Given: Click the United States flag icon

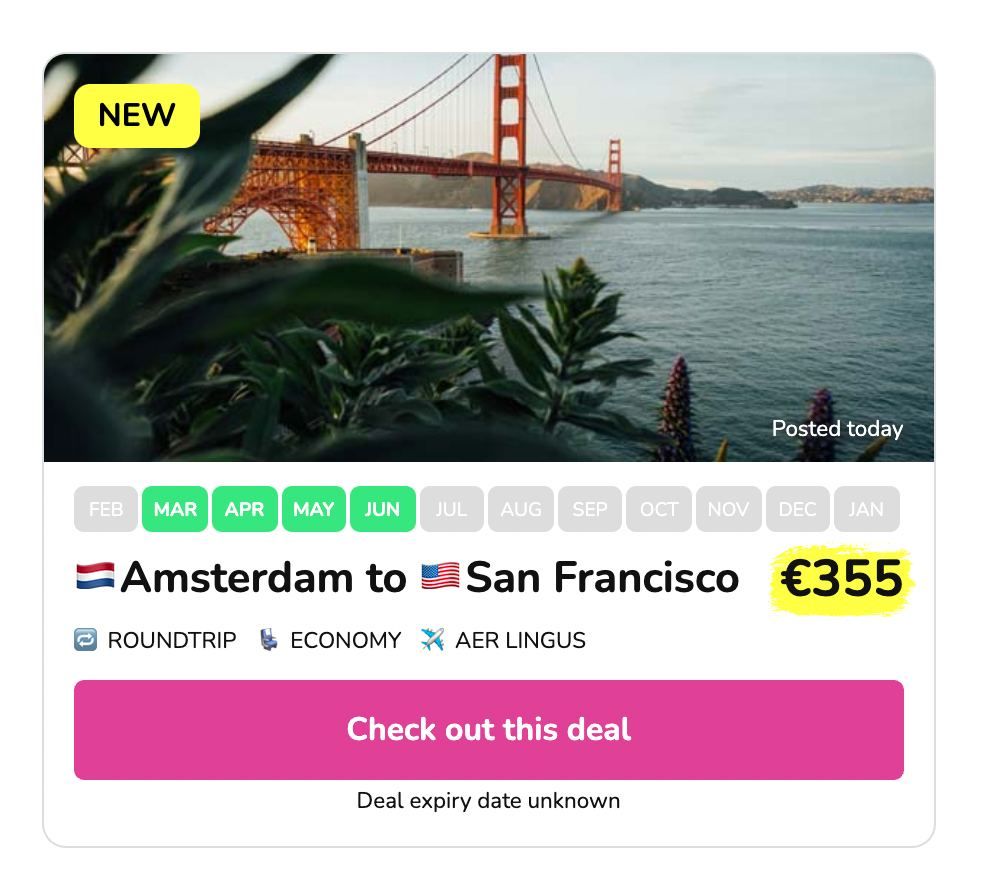Looking at the screenshot, I should 440,576.
